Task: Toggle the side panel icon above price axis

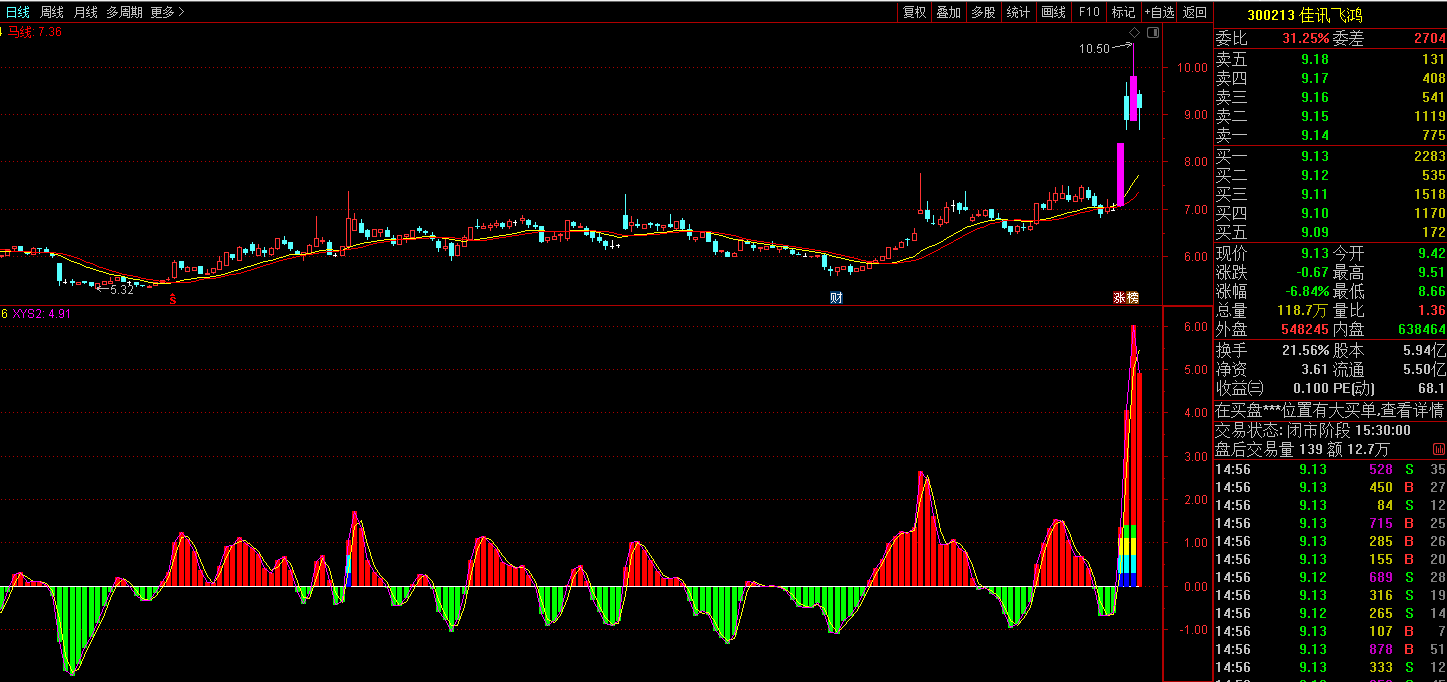Action: [x=1152, y=33]
